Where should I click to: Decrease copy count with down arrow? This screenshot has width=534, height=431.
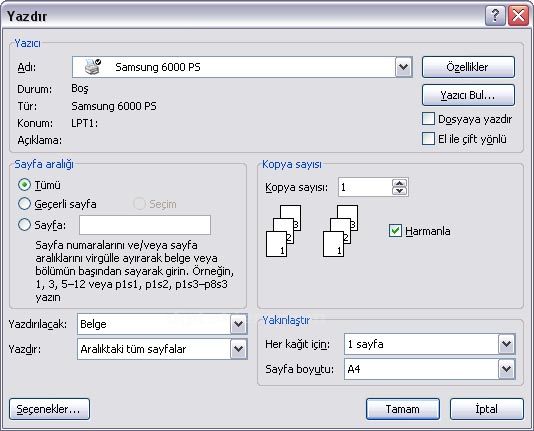click(x=399, y=191)
